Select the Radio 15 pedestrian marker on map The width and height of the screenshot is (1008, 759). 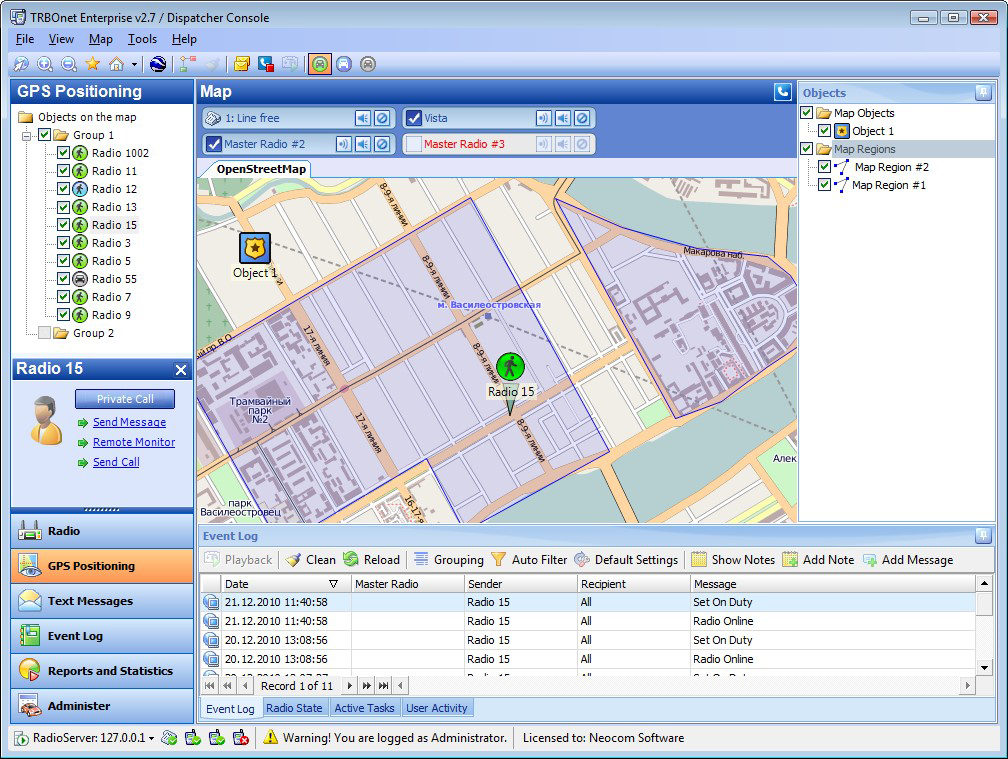click(510, 367)
